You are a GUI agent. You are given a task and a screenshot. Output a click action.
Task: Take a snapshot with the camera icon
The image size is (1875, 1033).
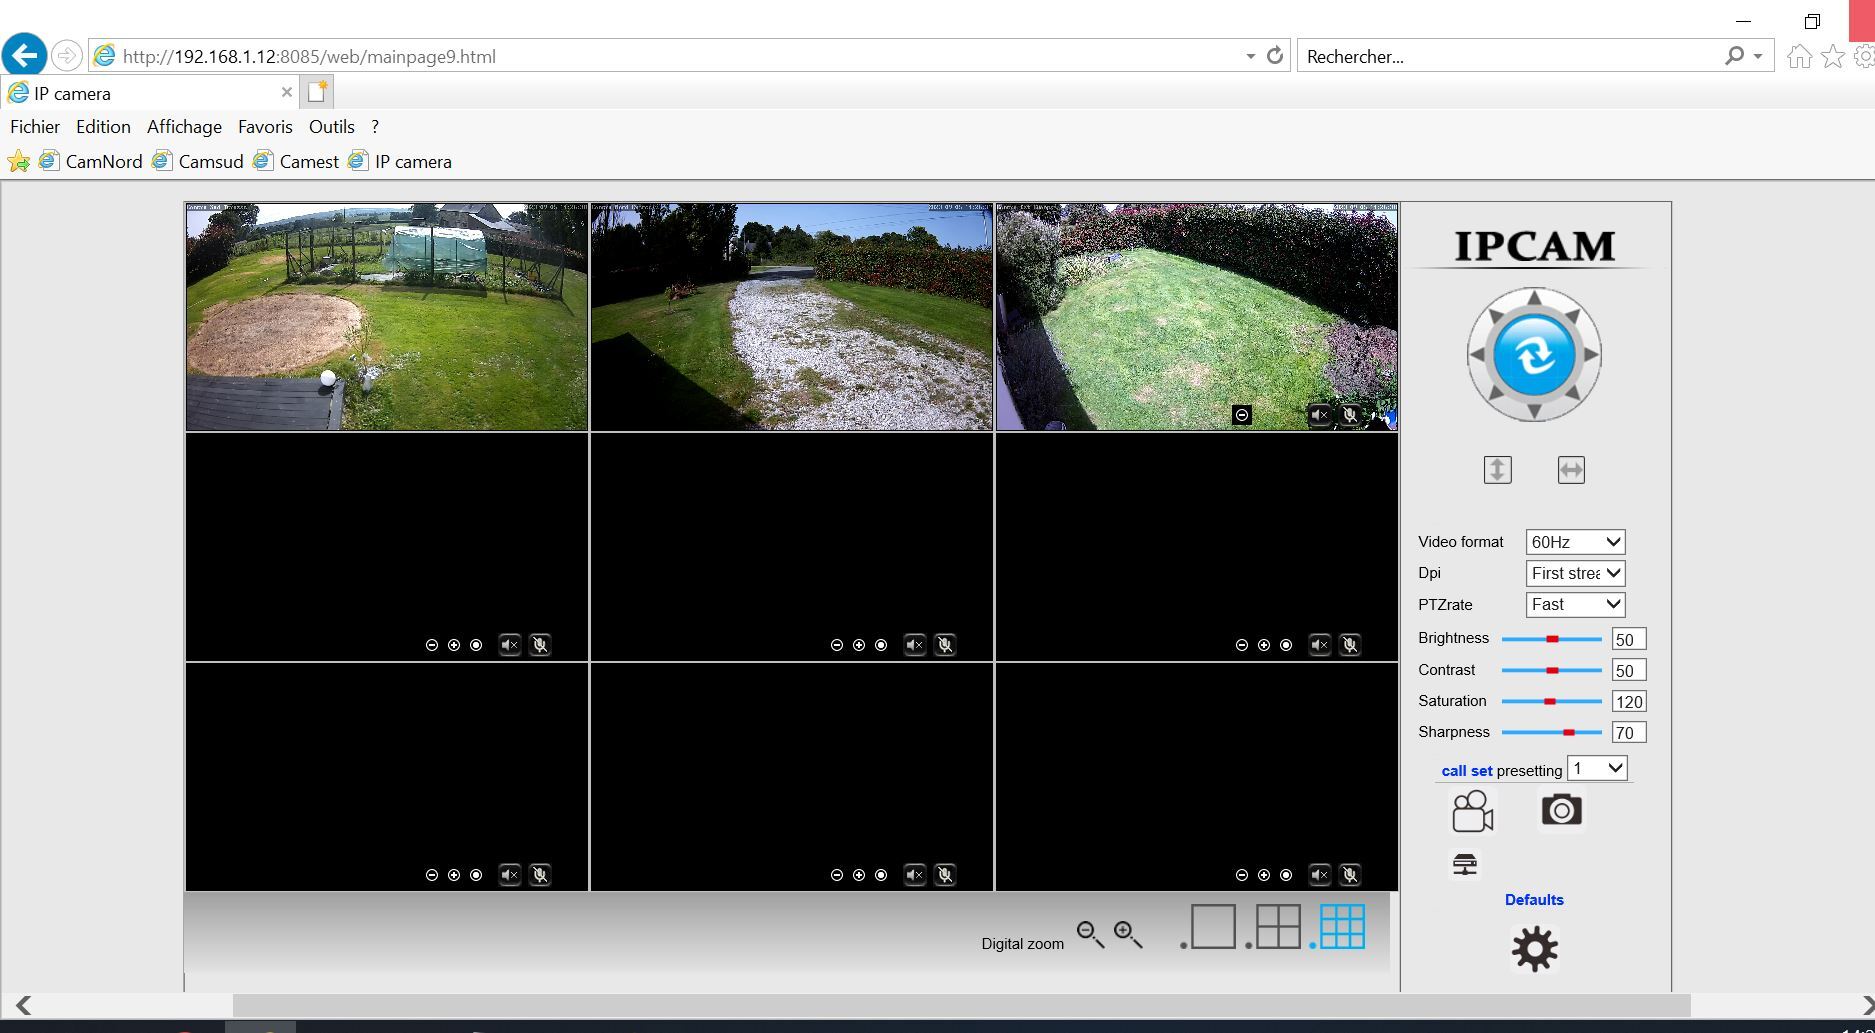click(1561, 810)
